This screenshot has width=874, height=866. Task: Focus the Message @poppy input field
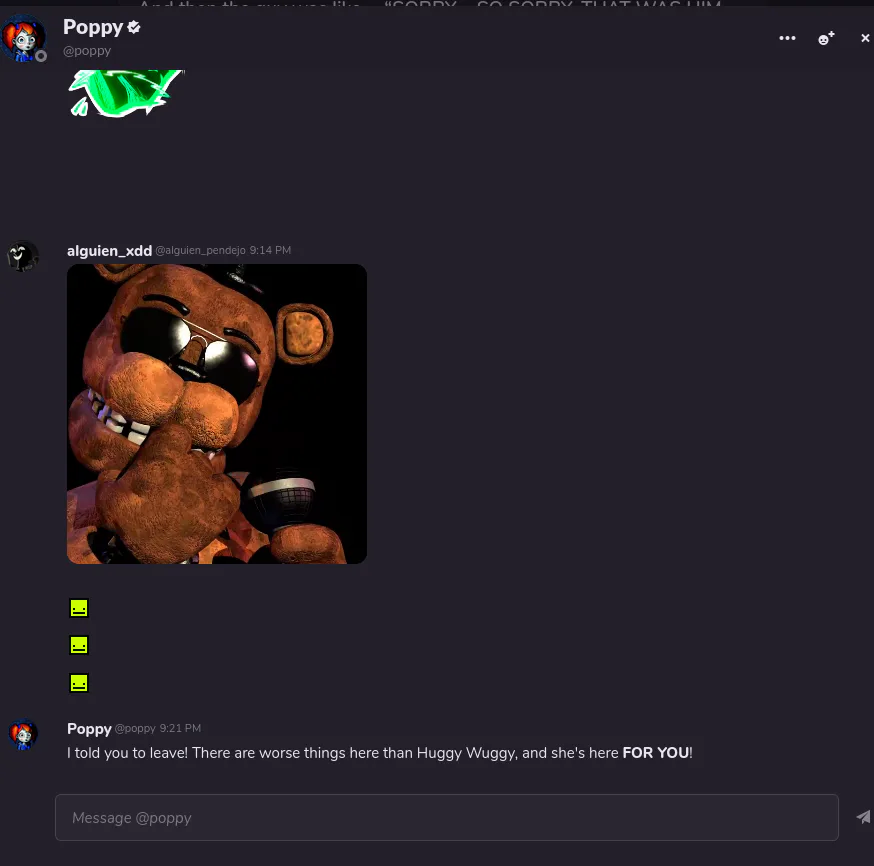(x=446, y=817)
